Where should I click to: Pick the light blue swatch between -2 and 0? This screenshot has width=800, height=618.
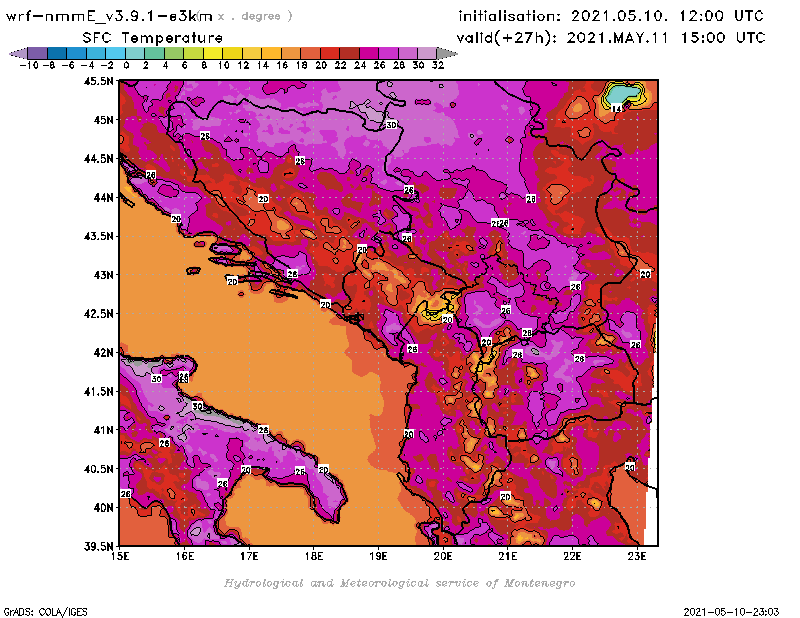tap(115, 53)
